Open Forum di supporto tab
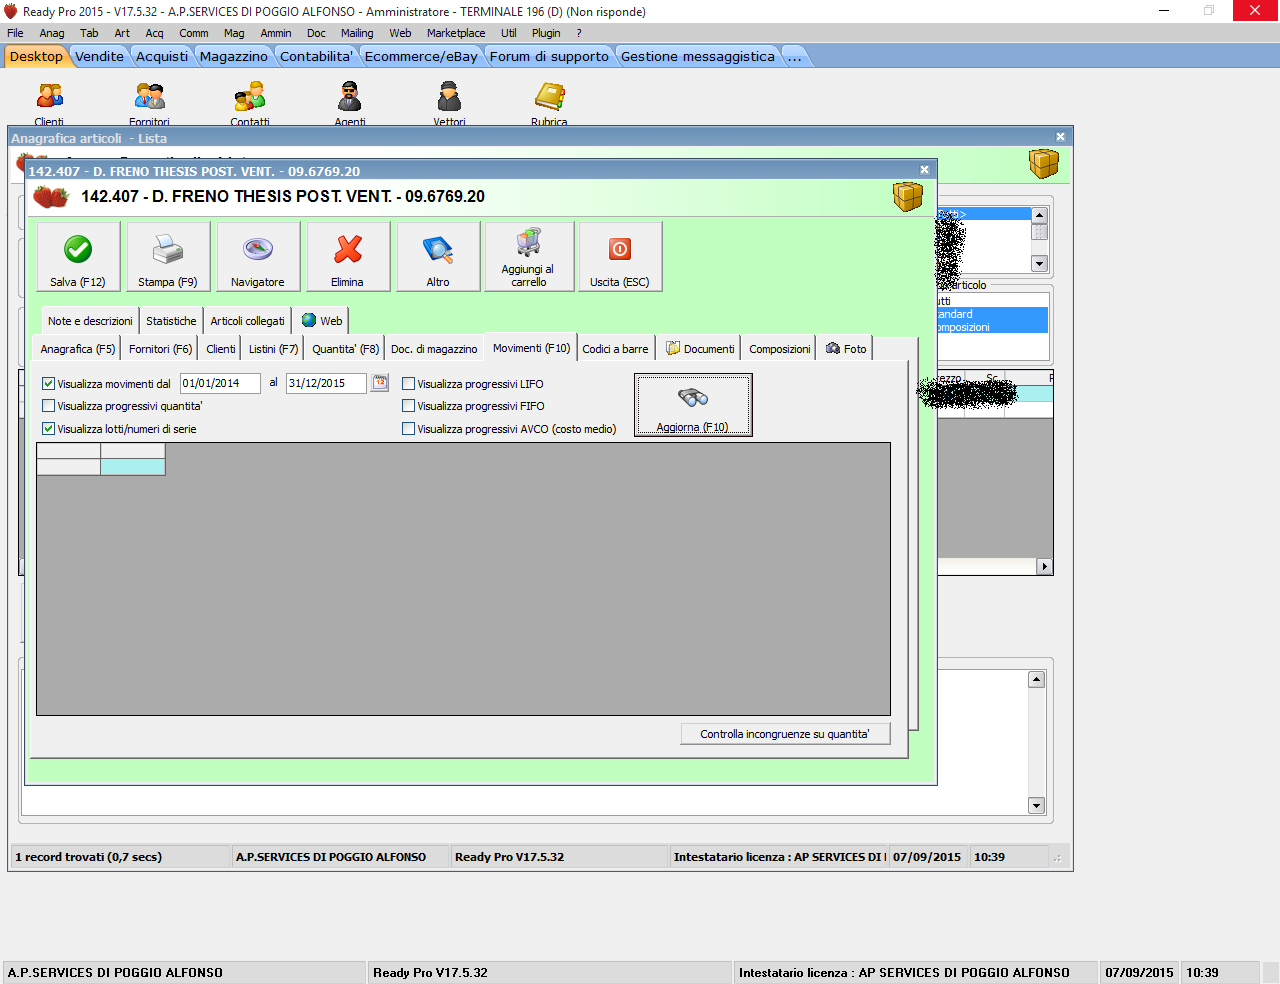The width and height of the screenshot is (1280, 984). pos(549,56)
